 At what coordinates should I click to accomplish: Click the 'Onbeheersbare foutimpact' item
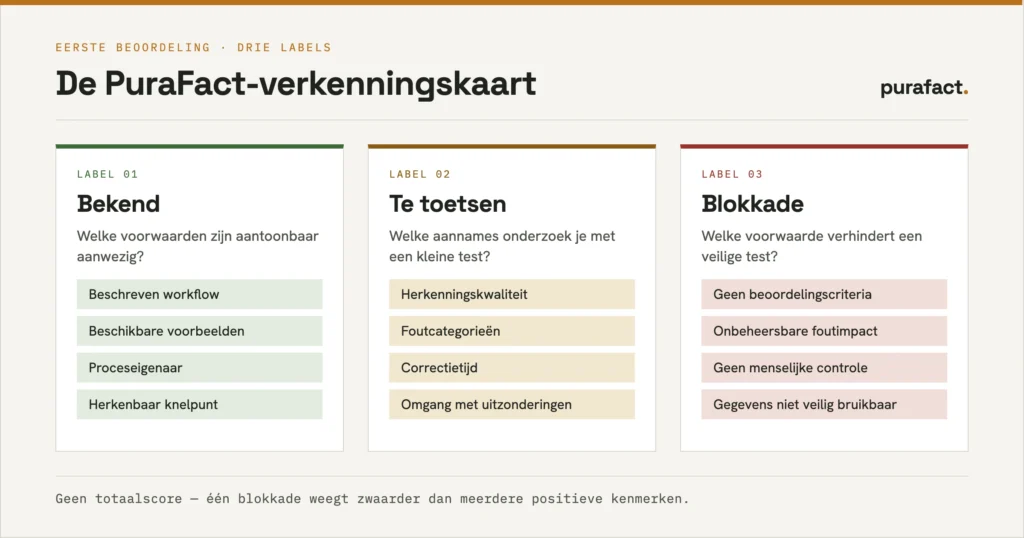(824, 331)
